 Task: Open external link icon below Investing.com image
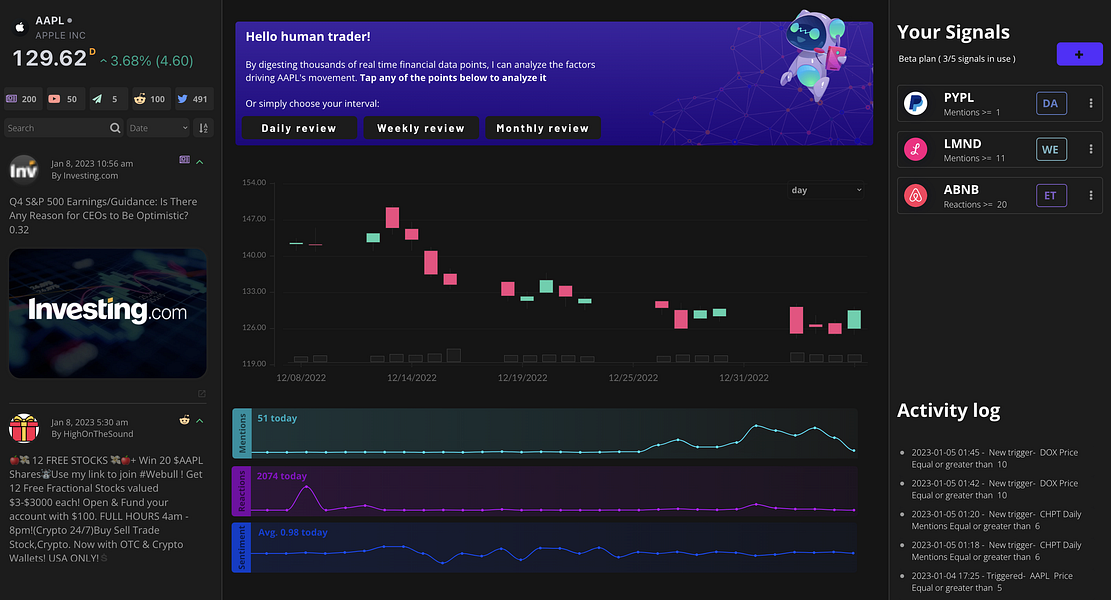pos(202,394)
